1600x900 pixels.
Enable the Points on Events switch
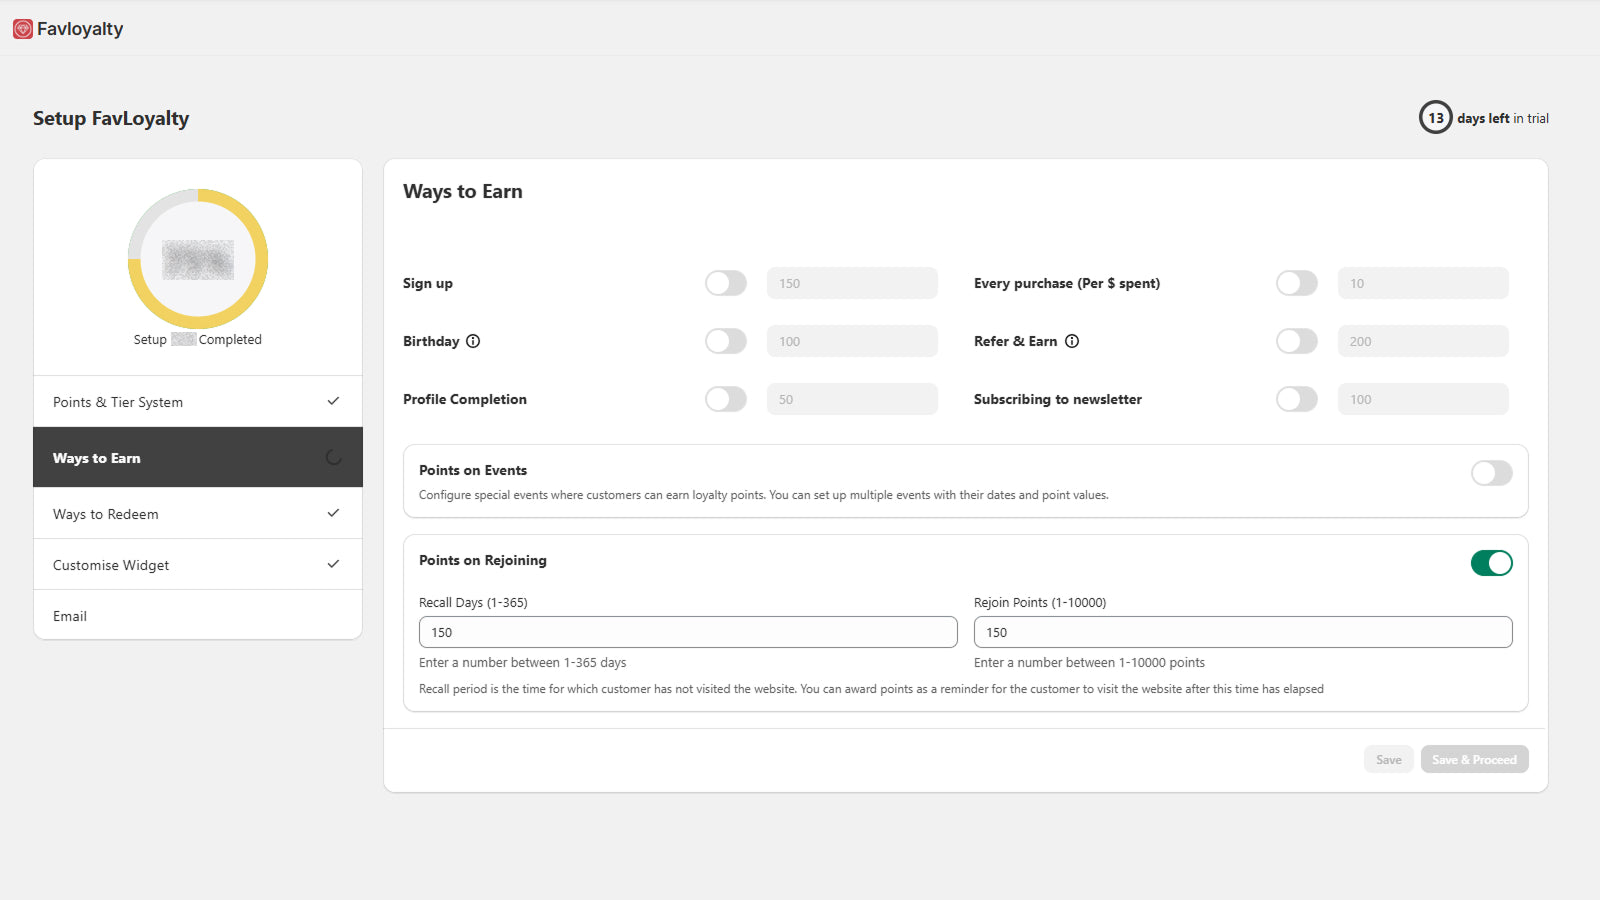[x=1491, y=473]
